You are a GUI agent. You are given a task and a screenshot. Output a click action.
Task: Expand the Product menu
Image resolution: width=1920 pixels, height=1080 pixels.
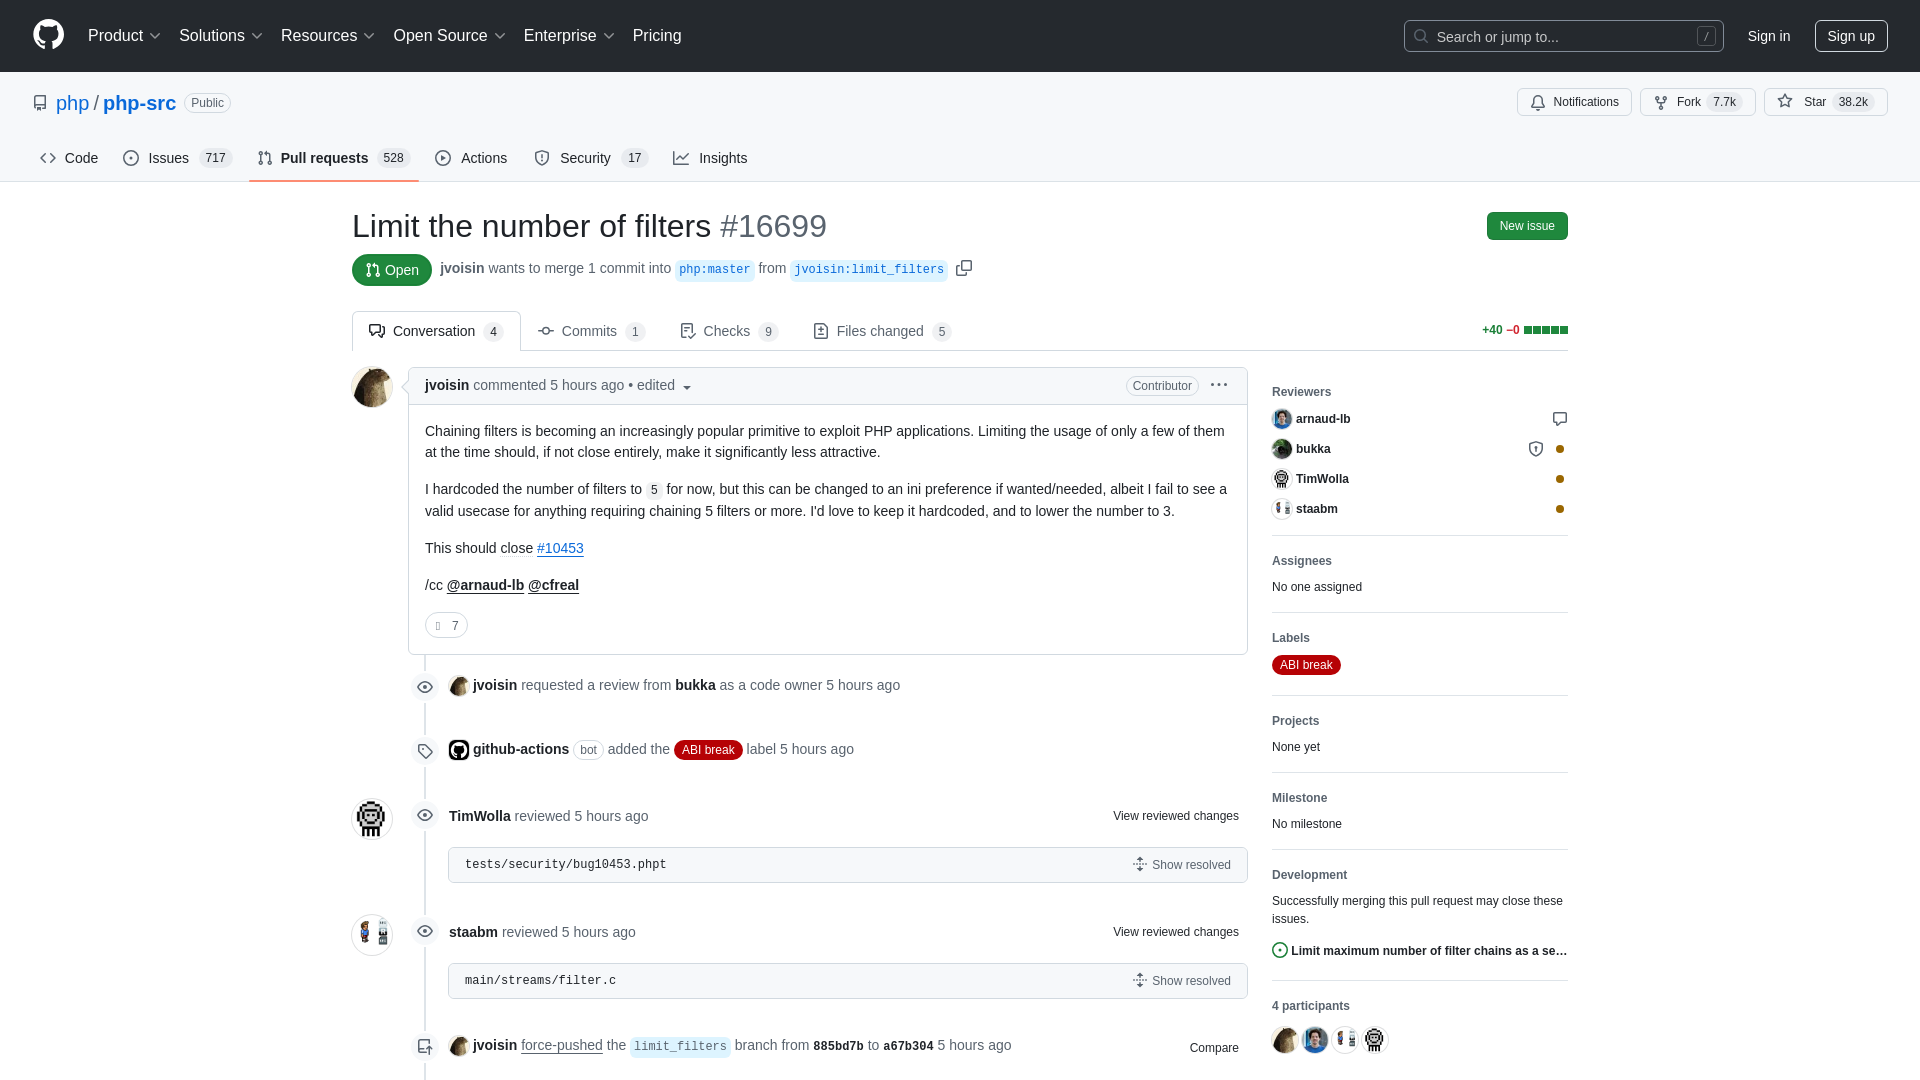tap(124, 36)
